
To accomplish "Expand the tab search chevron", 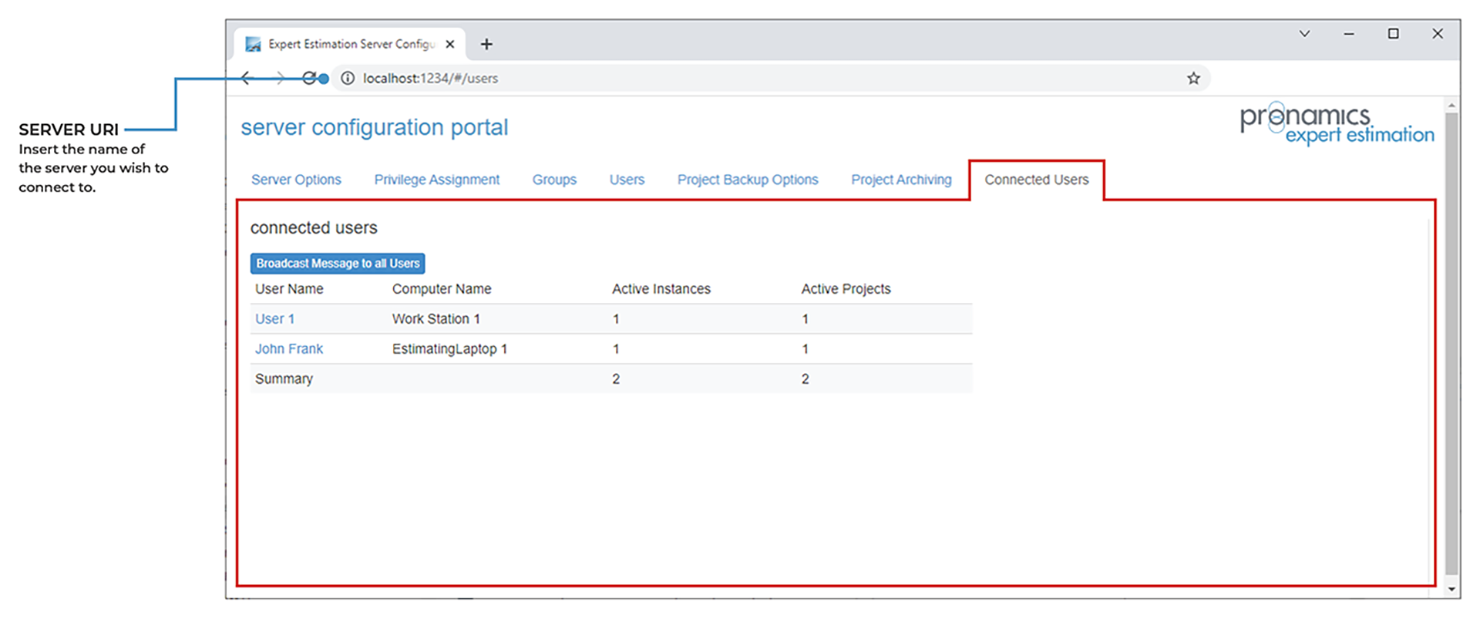I will pos(1304,34).
